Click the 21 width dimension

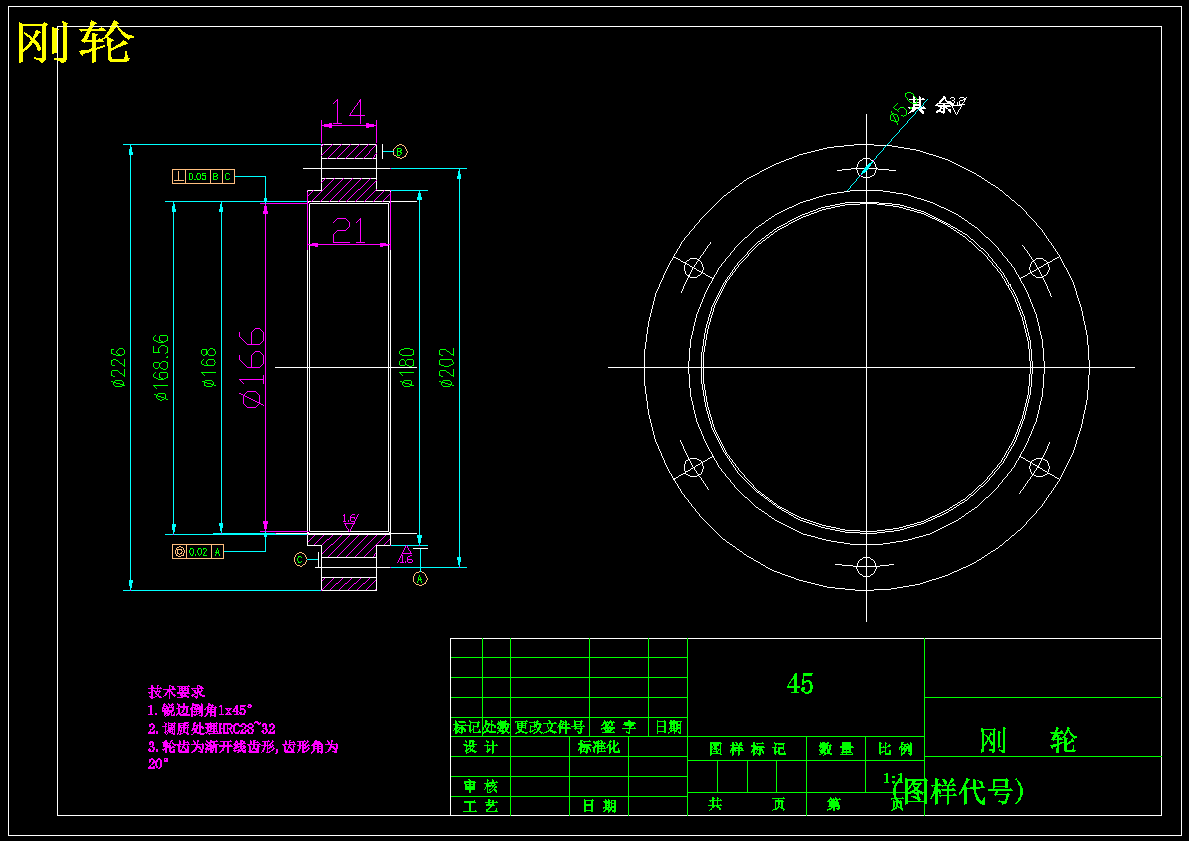tap(349, 230)
